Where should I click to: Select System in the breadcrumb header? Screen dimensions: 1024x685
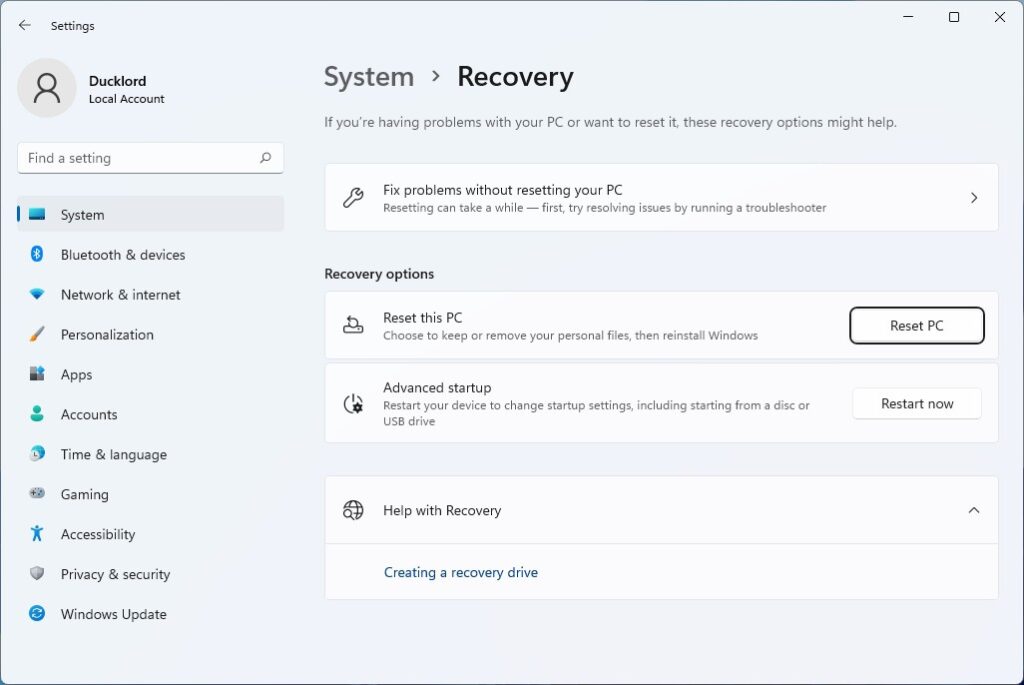tap(369, 76)
